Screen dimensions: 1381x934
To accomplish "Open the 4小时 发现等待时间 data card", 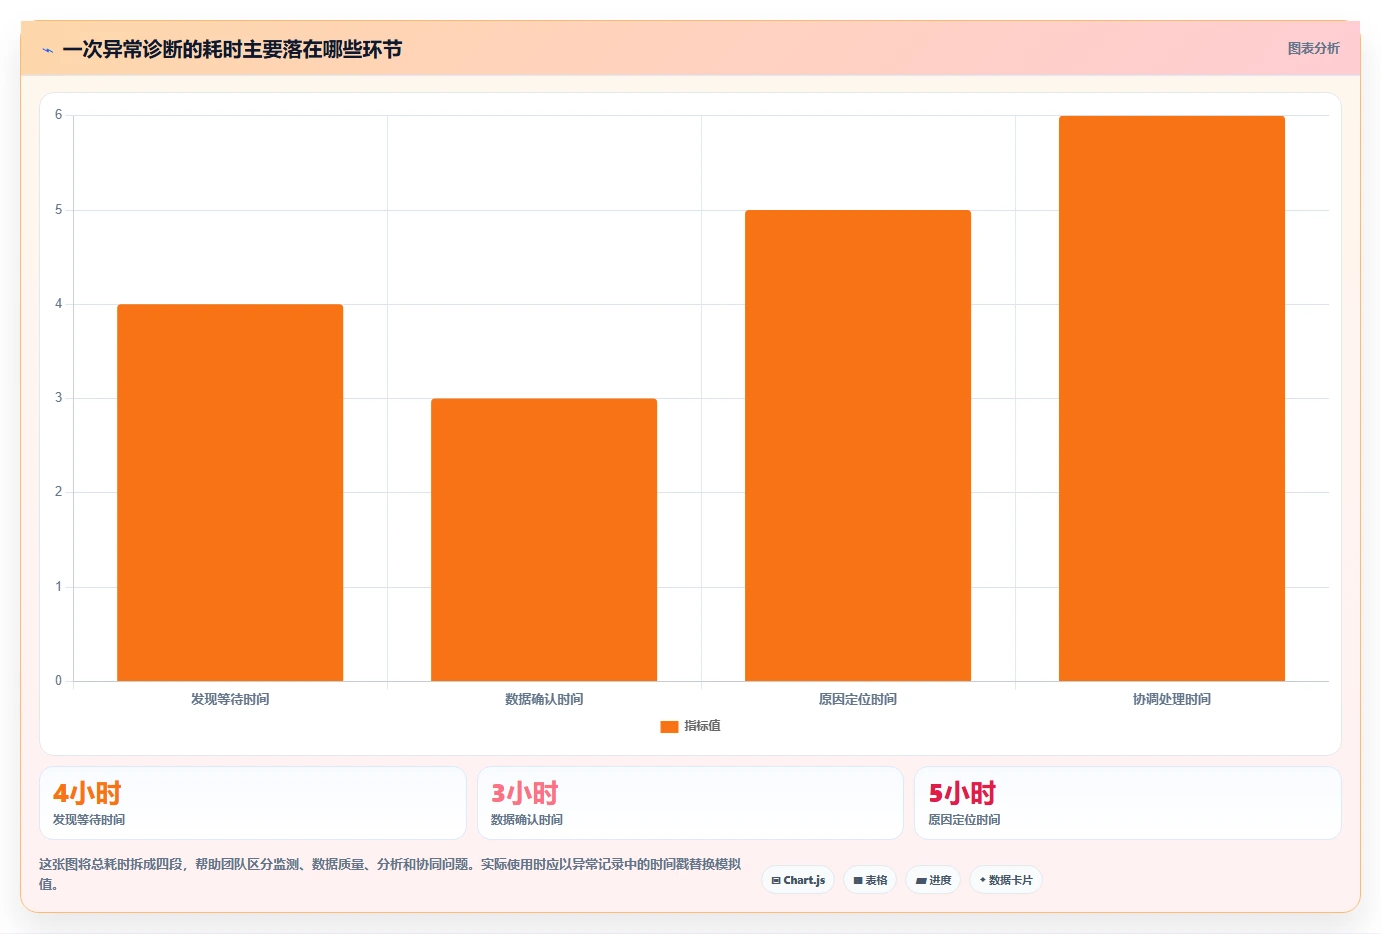I will (253, 803).
